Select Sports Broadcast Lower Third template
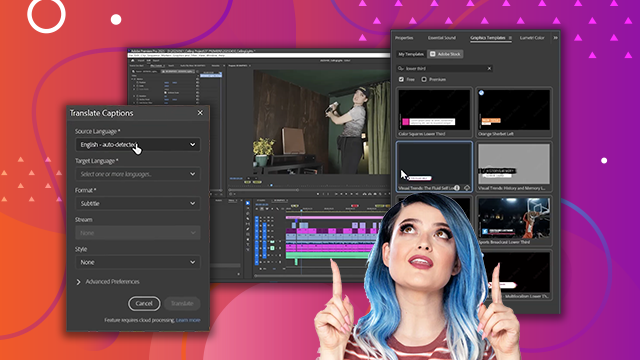 (514, 220)
